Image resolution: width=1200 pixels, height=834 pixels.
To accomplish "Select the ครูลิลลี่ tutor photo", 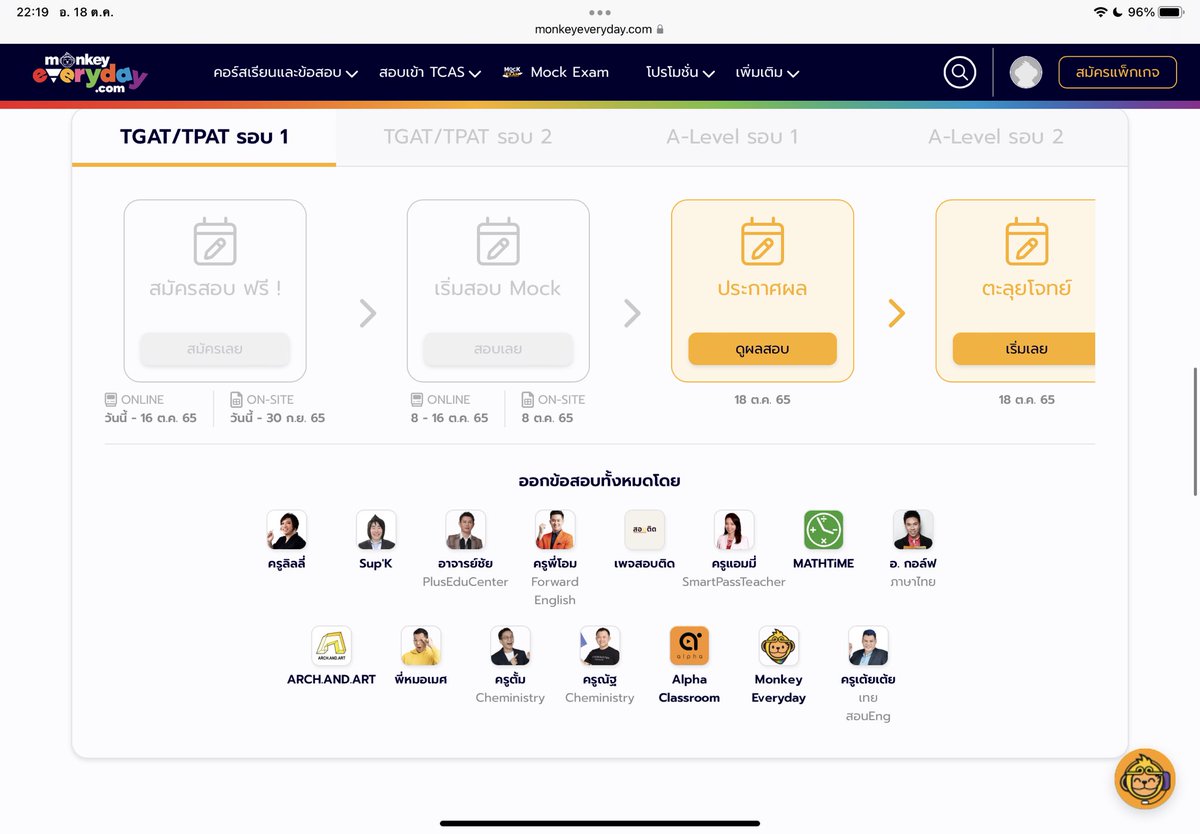I will (x=287, y=530).
